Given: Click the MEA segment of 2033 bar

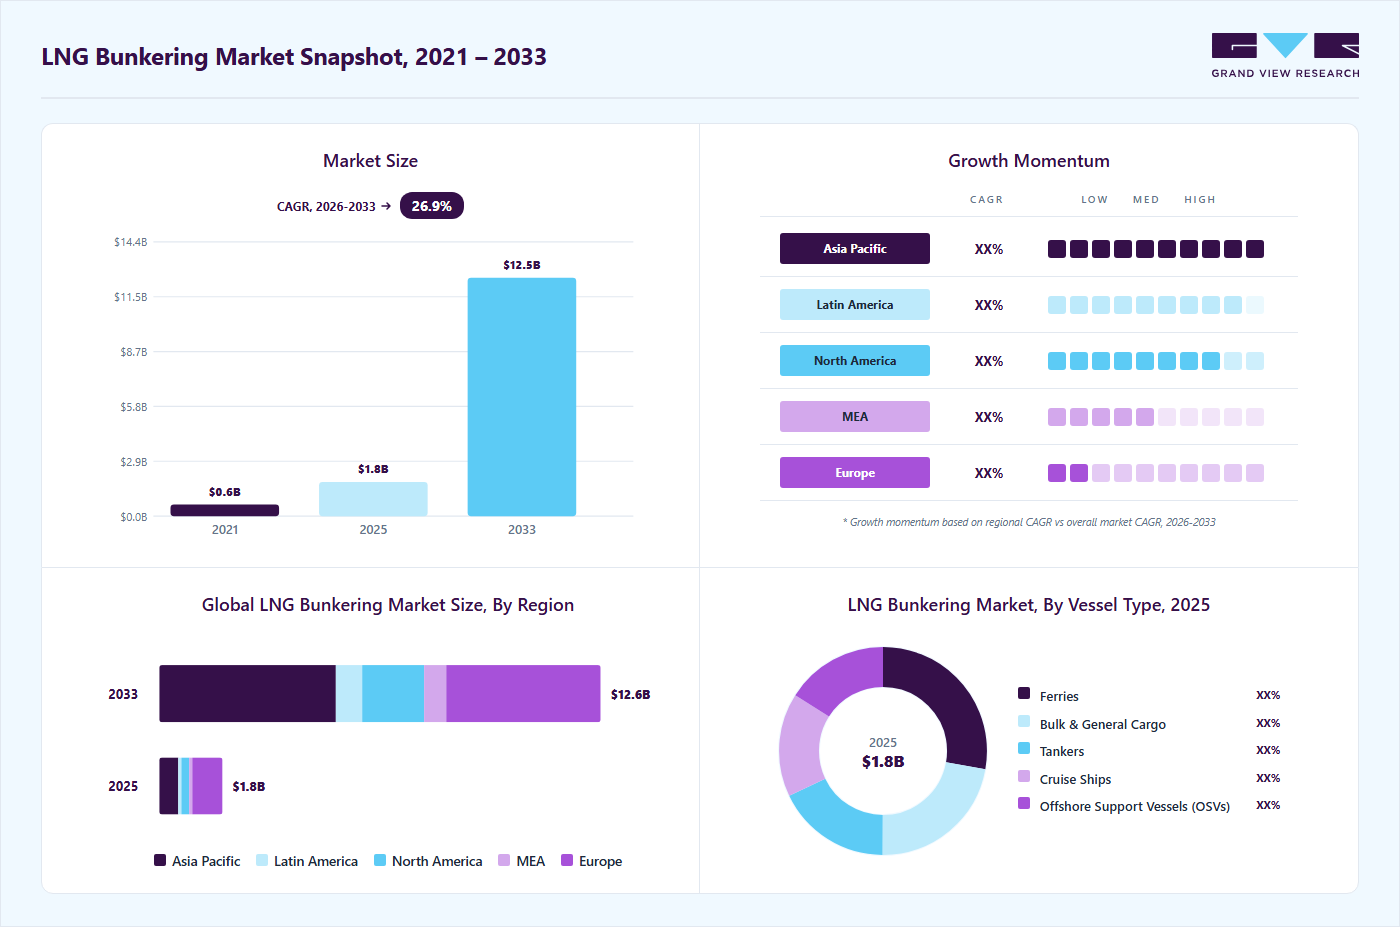Looking at the screenshot, I should click(435, 694).
